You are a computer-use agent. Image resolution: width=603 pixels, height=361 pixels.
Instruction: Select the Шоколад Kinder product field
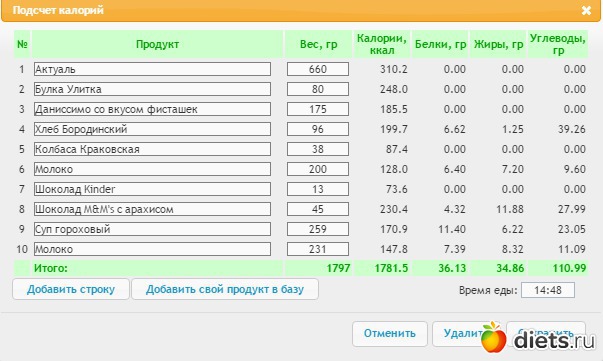click(152, 189)
